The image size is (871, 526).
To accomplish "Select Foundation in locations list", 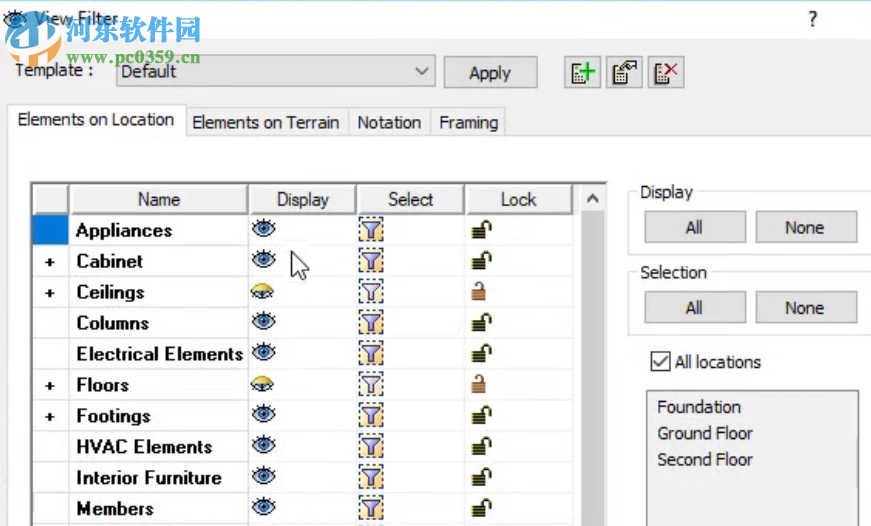I will [x=699, y=407].
